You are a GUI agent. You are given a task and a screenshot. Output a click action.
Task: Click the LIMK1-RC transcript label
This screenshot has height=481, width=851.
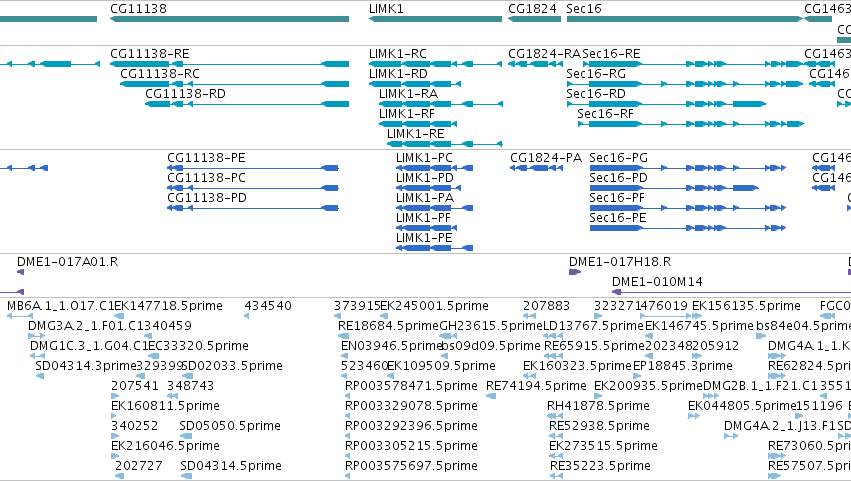pyautogui.click(x=398, y=54)
